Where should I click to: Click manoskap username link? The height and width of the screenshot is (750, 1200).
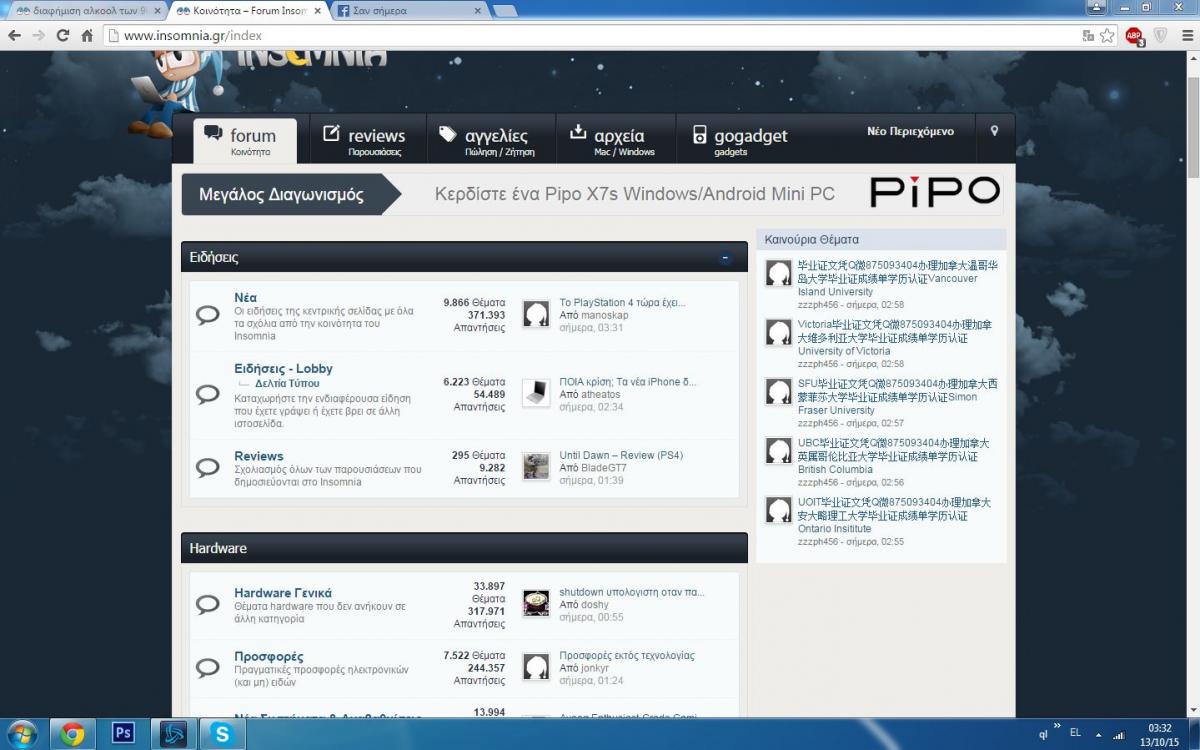[605, 315]
